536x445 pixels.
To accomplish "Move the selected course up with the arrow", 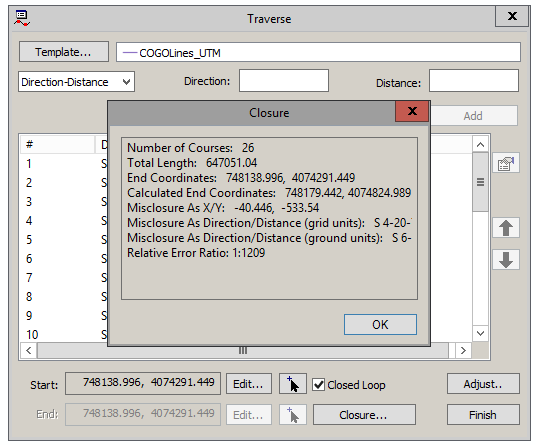I will (x=506, y=228).
